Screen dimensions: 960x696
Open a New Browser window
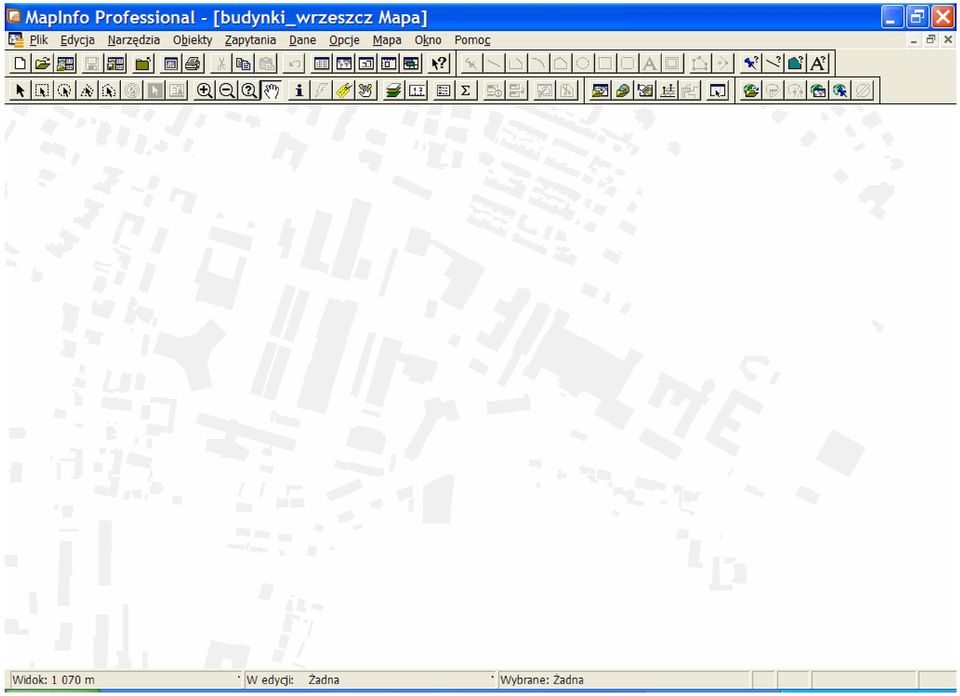tap(321, 63)
